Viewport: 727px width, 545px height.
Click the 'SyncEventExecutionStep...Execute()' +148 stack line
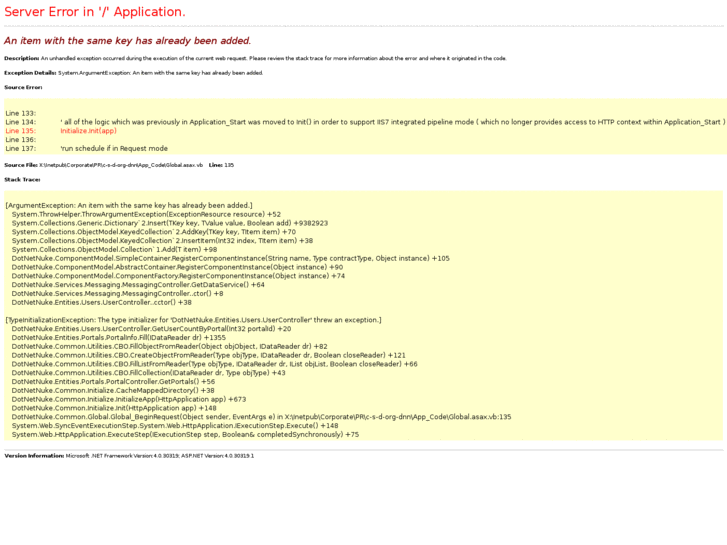tap(175, 426)
